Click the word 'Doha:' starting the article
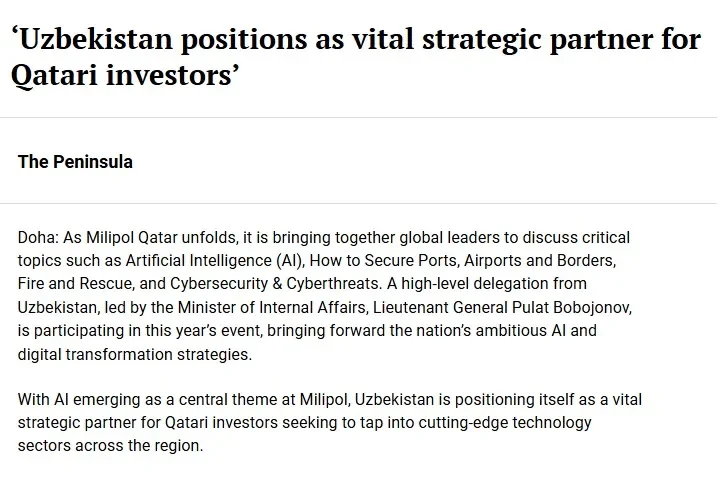Screen dimensions: 720x479 tap(38, 238)
